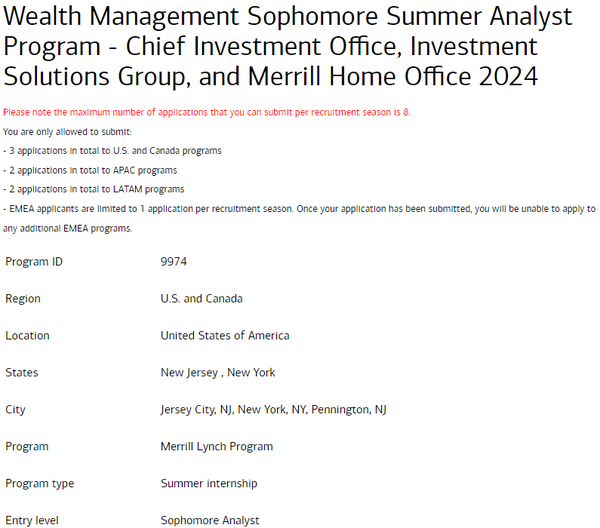Click the Program ID label
Screen dimensions: 600x528
coord(33,262)
